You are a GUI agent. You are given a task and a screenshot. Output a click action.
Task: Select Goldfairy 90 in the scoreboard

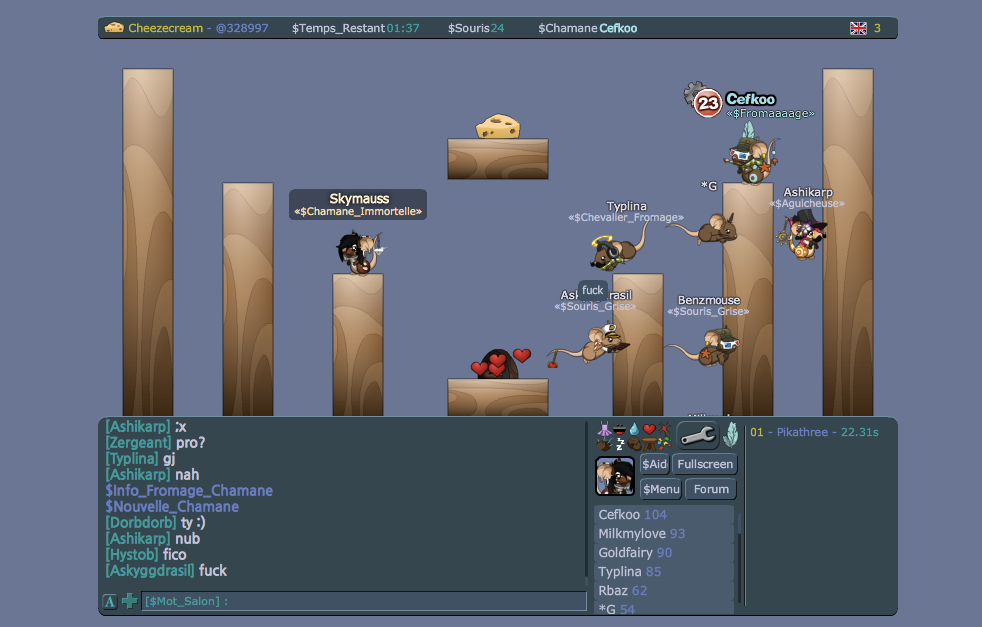click(664, 552)
